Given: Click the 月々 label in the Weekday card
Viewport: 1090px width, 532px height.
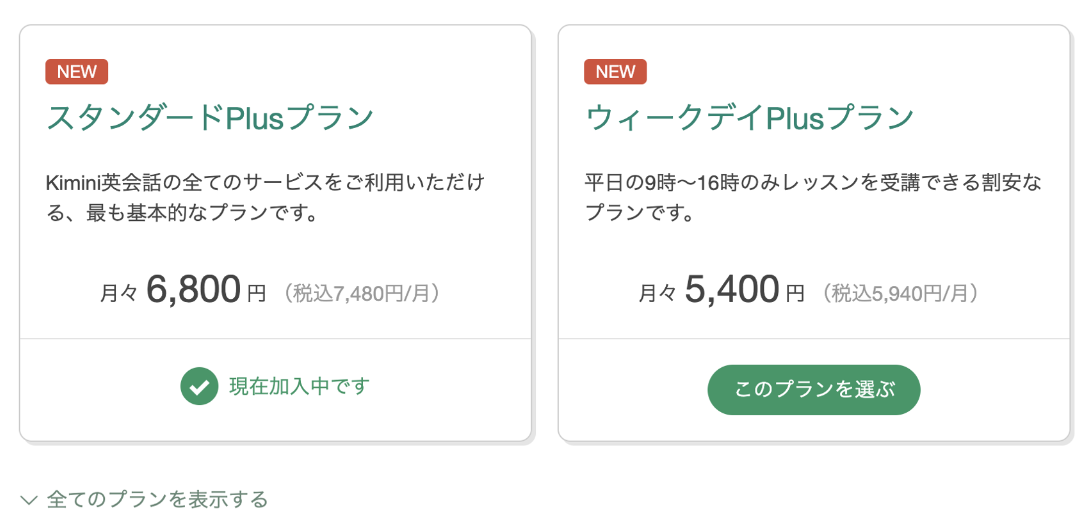Looking at the screenshot, I should (x=657, y=293).
